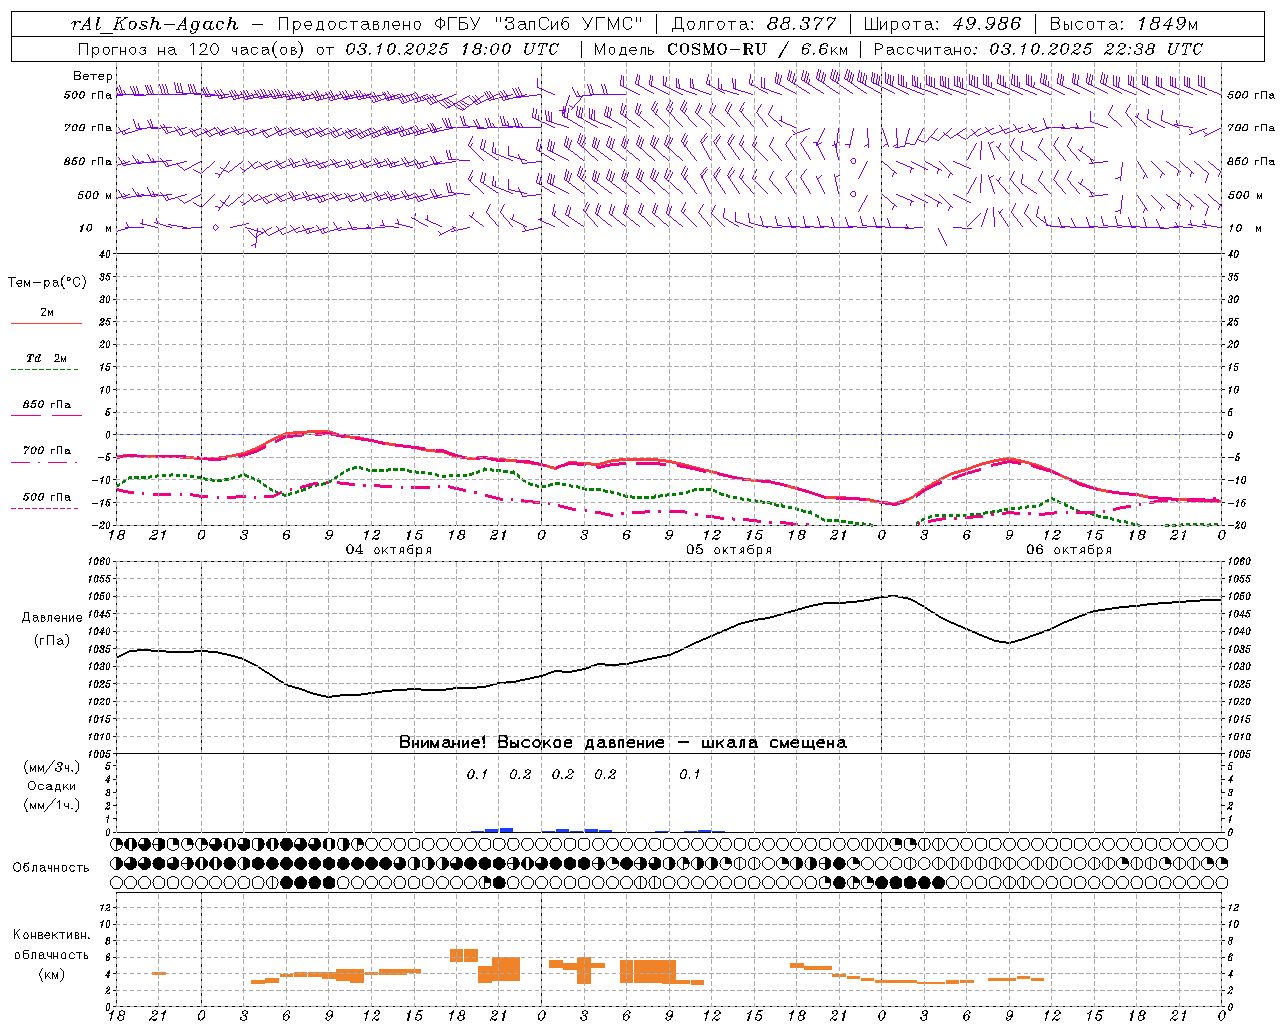
Task: Click the 850 гПа entry in the temperature legend
Action: [46, 405]
